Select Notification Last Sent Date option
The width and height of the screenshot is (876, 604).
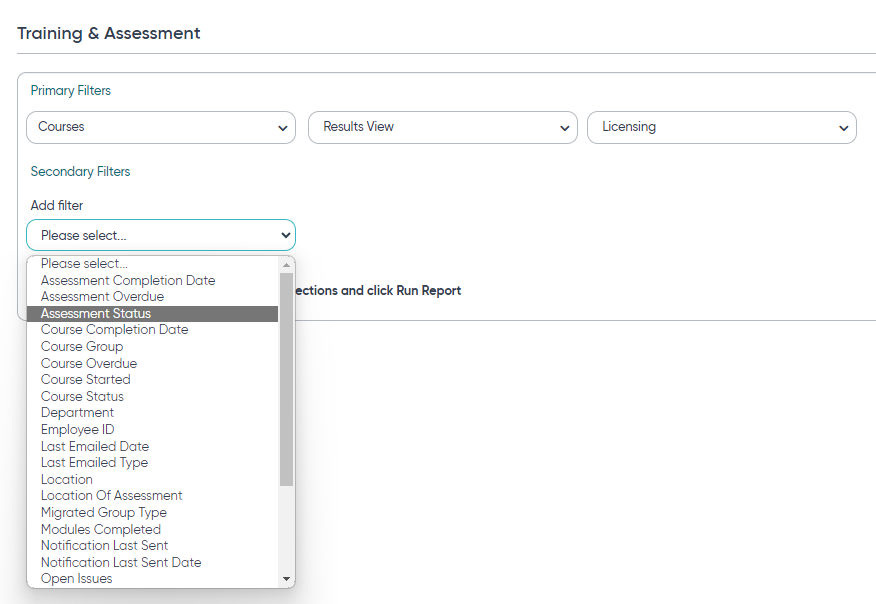coord(153,562)
